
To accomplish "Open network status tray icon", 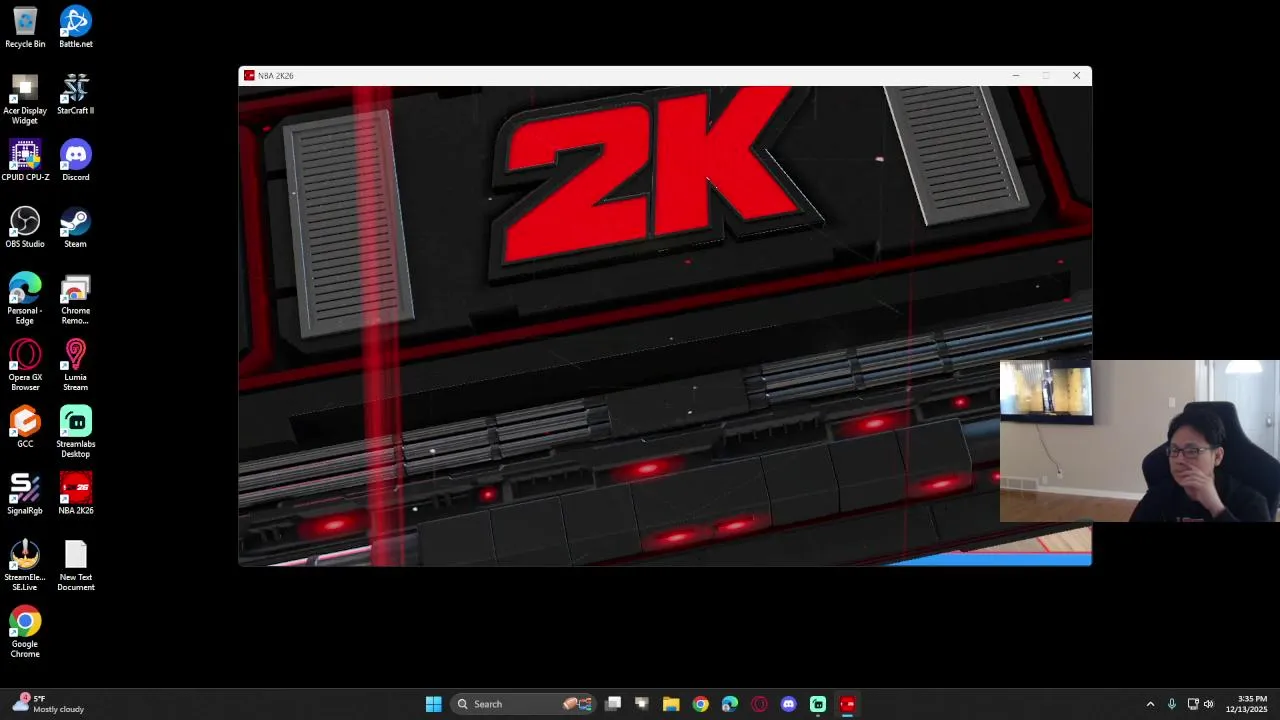I will coord(1193,704).
